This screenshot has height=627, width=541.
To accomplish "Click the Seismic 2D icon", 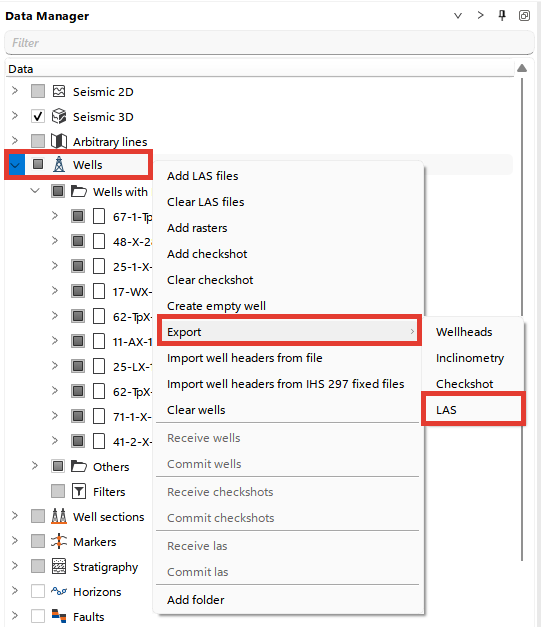I will coord(59,92).
